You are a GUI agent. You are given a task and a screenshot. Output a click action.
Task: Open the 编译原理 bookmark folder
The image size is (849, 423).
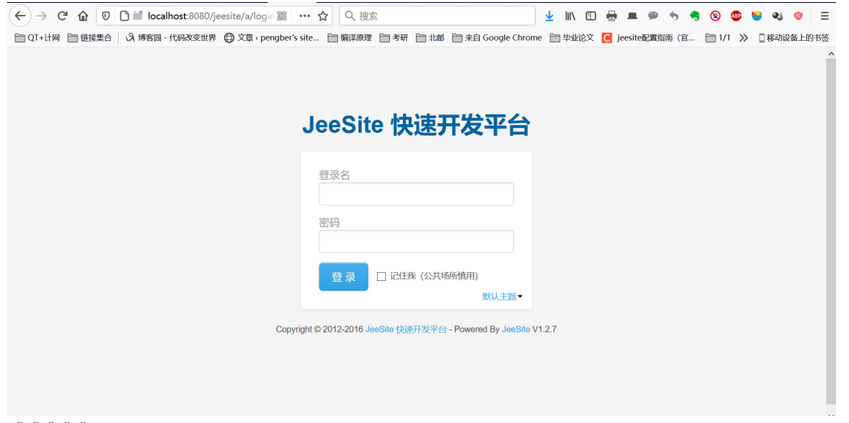tap(350, 38)
